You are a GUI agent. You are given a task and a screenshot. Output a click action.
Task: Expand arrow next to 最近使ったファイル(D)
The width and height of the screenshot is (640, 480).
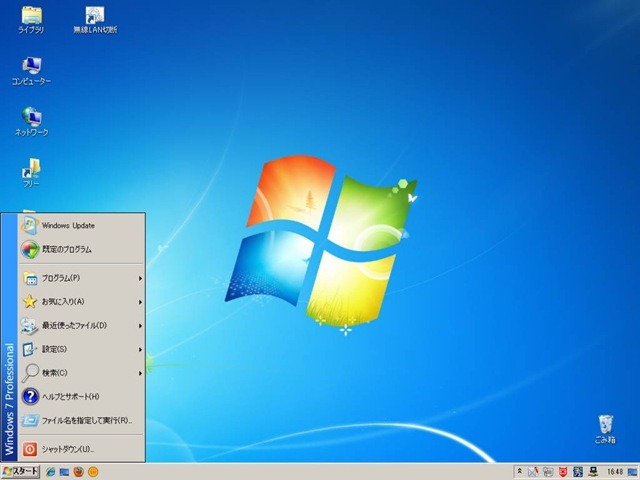(140, 326)
